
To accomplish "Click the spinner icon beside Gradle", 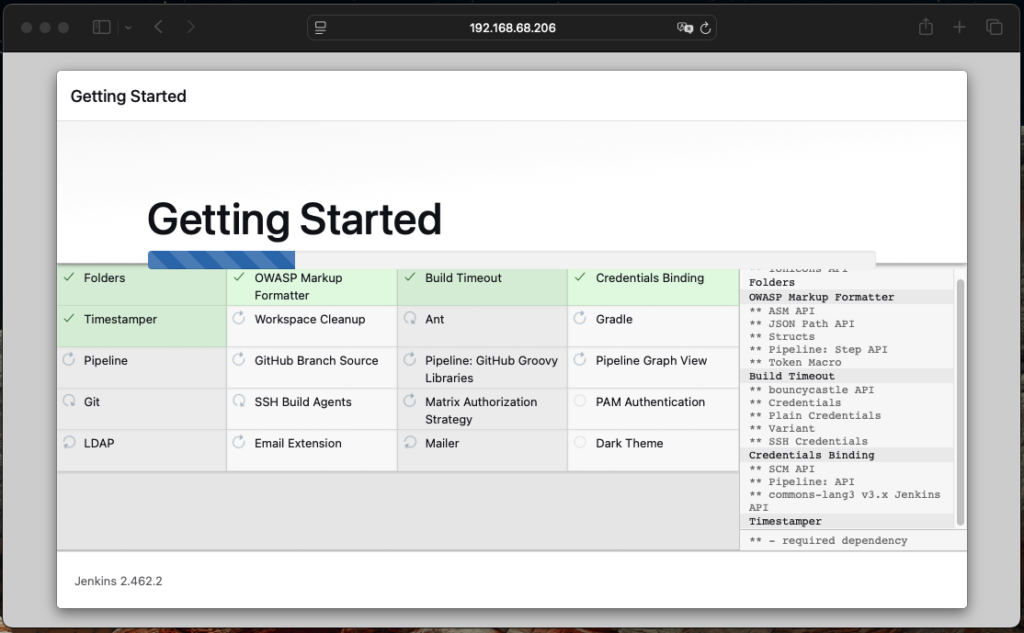I will [580, 318].
